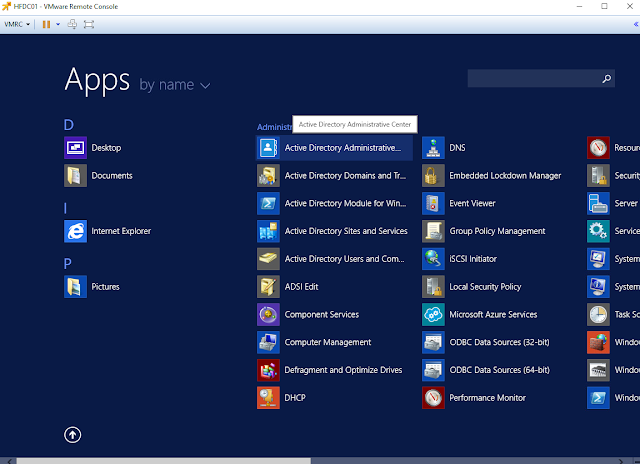Open the Task Scheduler clock icon
640x464 pixels.
598,314
